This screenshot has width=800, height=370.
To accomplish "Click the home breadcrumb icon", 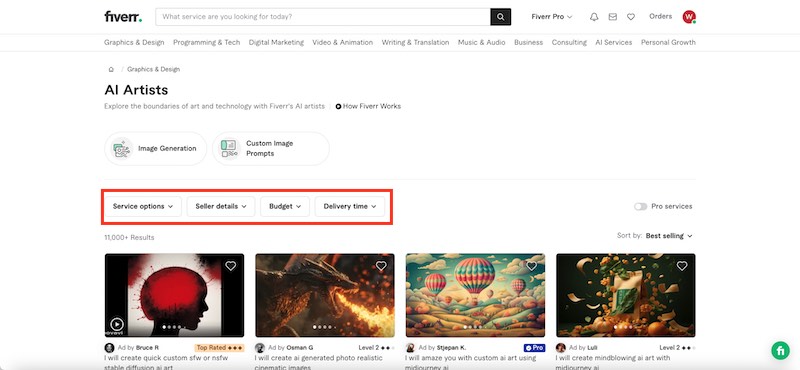I will (111, 69).
